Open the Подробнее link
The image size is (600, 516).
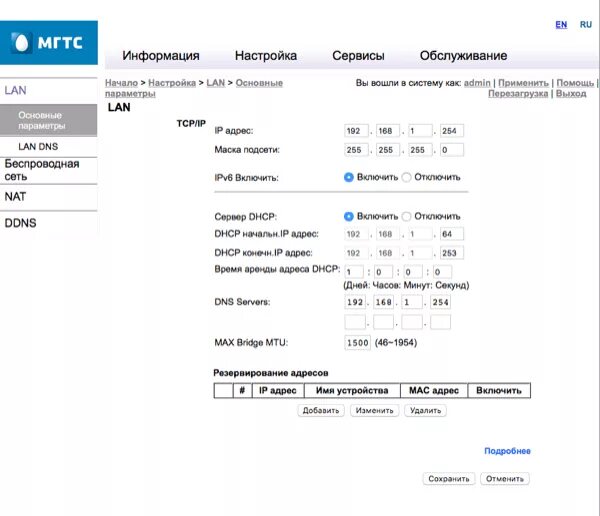point(507,451)
